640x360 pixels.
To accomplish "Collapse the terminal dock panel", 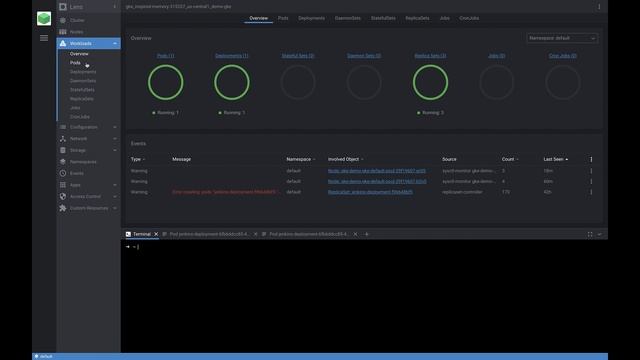I will pos(599,234).
